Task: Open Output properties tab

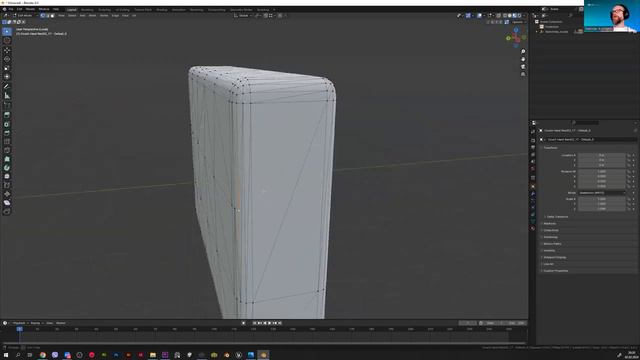Action: click(x=533, y=147)
